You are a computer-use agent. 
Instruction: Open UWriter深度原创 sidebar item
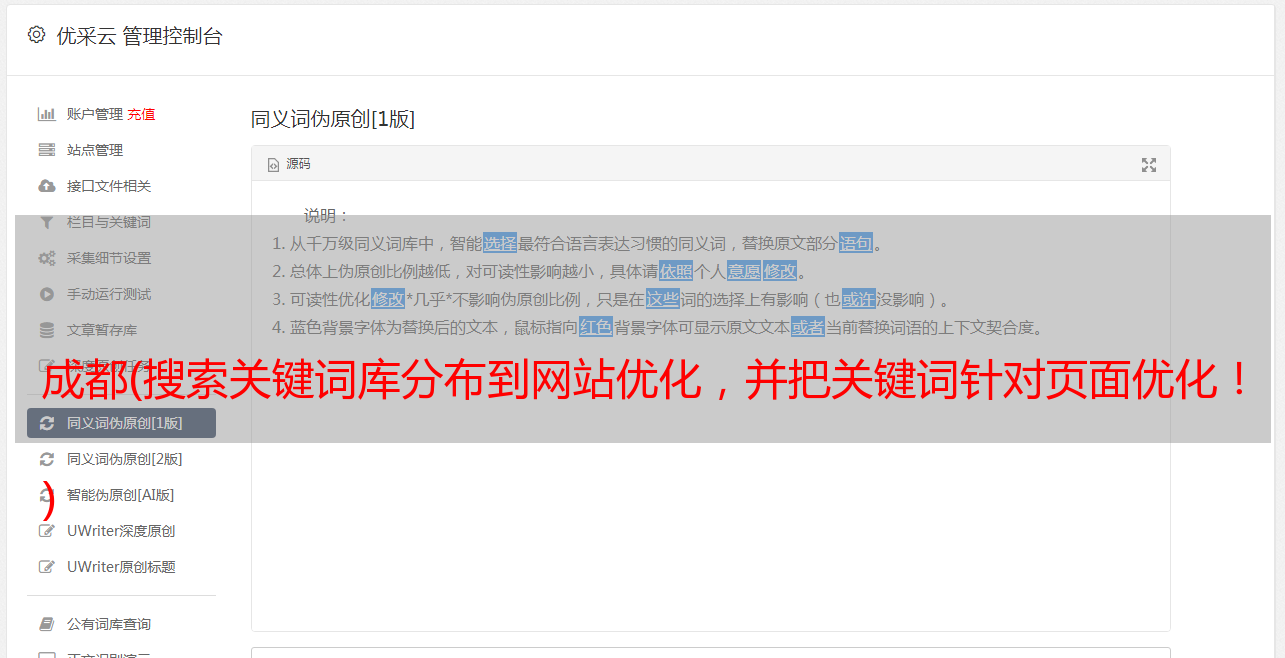coord(121,531)
